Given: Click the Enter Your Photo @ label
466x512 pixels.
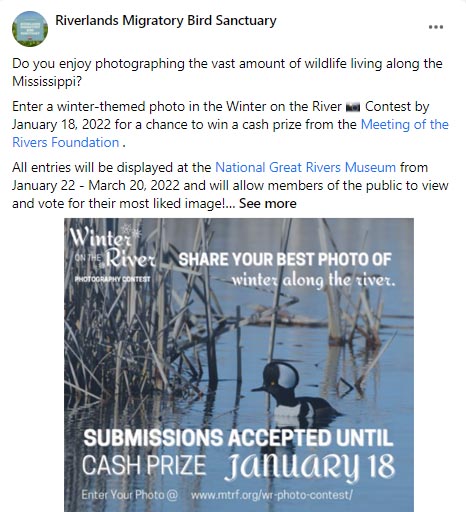Looking at the screenshot, I should pyautogui.click(x=129, y=495).
